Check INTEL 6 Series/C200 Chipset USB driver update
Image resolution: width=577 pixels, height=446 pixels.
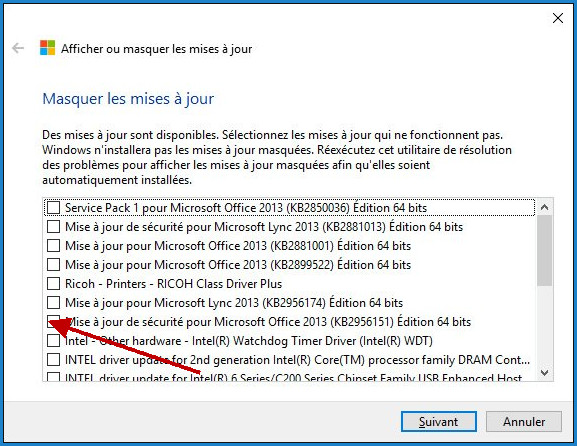click(53, 377)
